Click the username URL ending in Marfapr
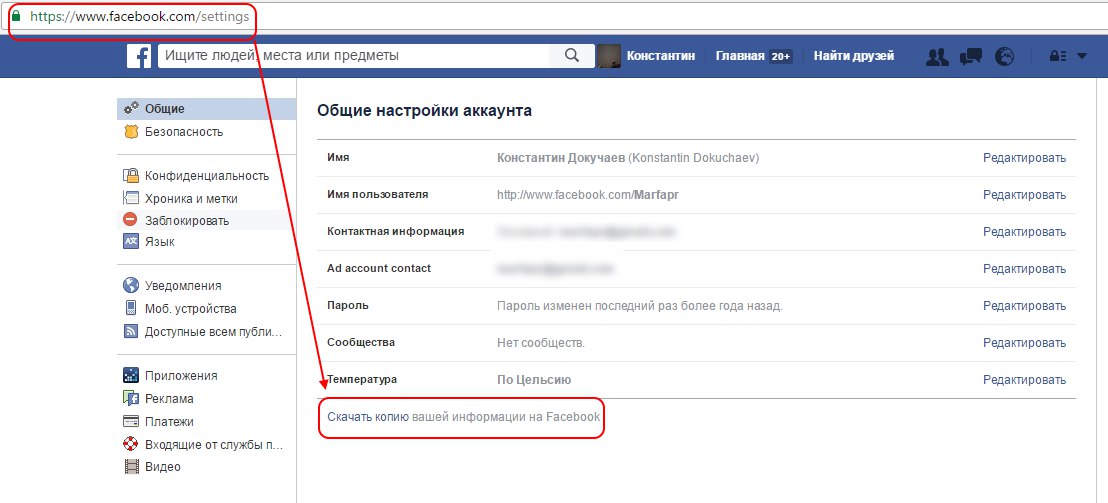 click(588, 195)
